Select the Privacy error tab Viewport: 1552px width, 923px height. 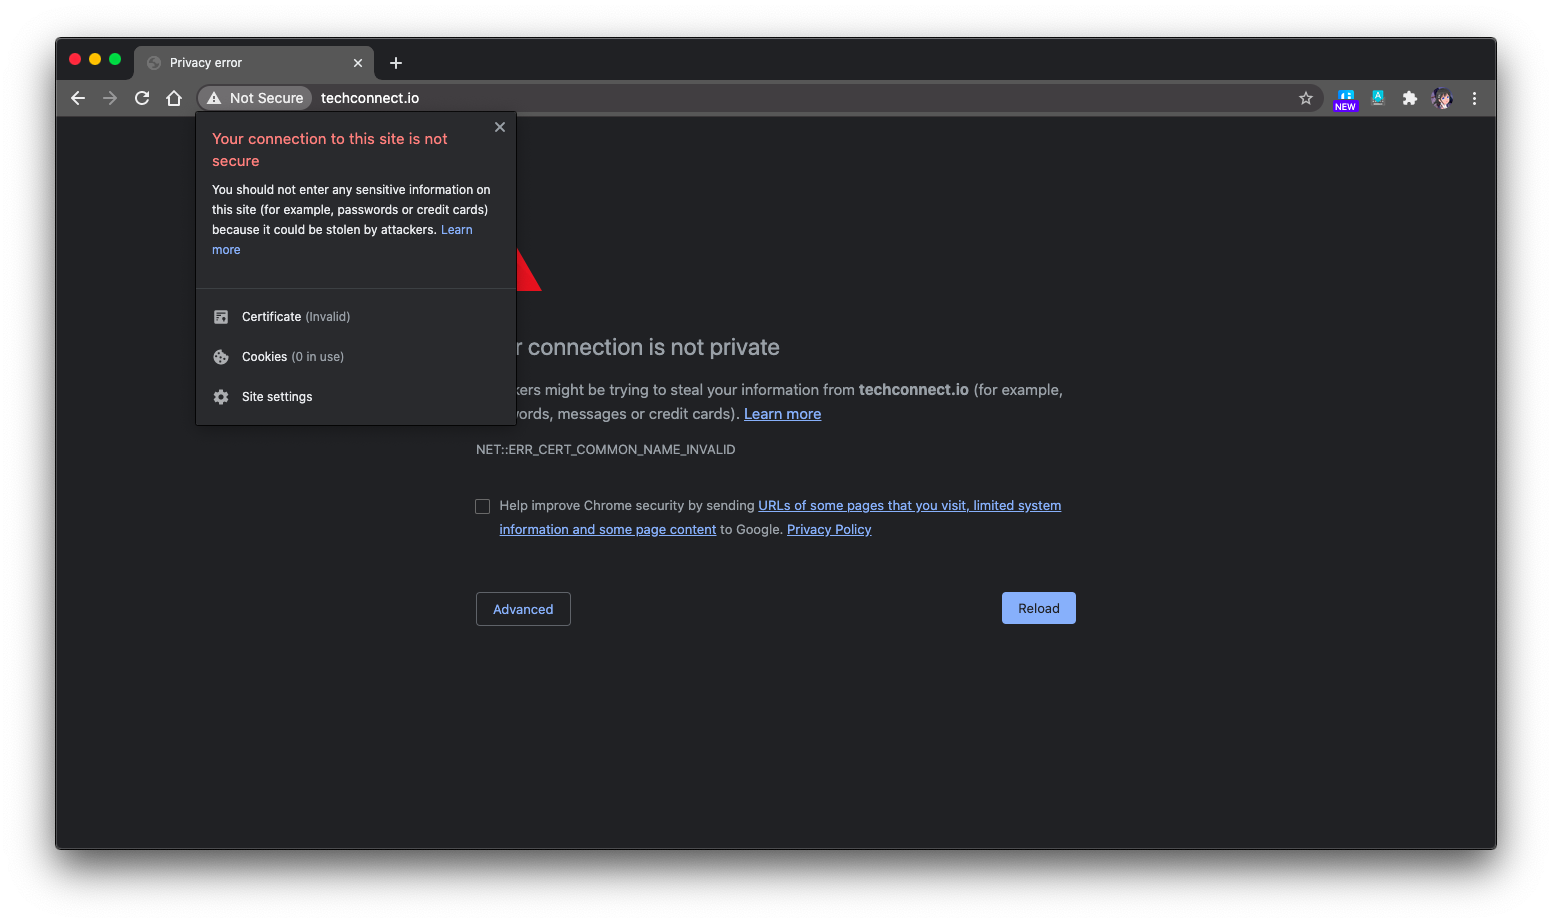(x=254, y=63)
